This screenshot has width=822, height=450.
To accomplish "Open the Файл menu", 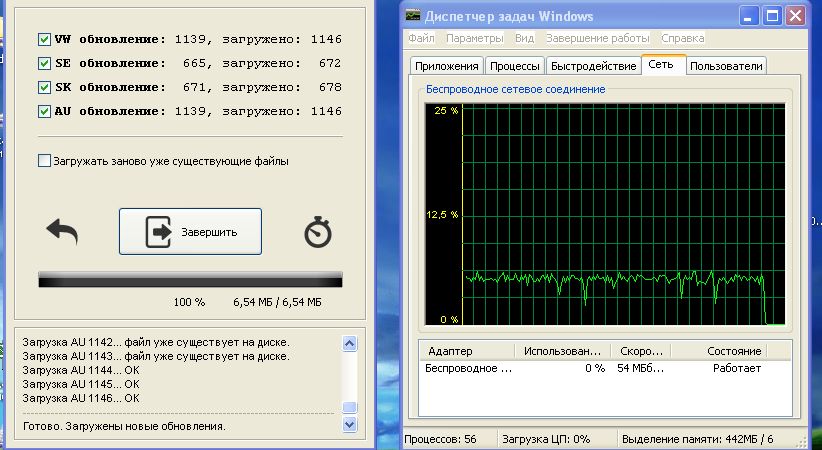I will (x=421, y=38).
